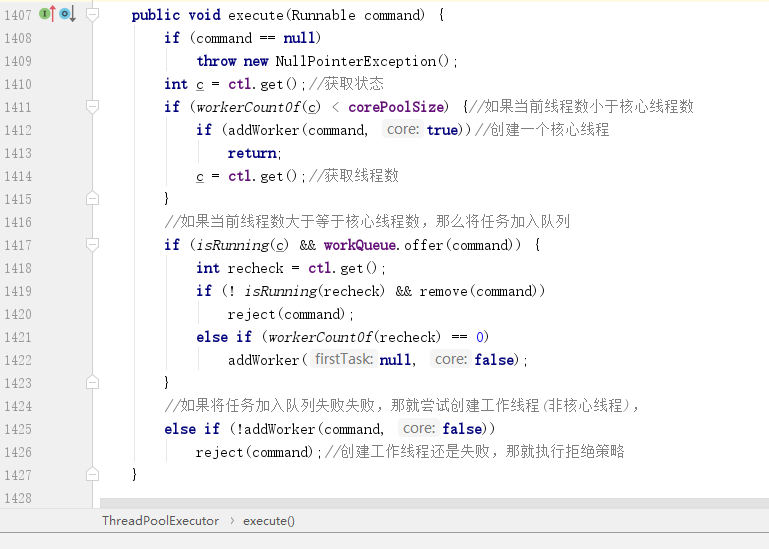Viewport: 769px width, 549px height.
Task: Click the comment '//获取状态' on line 1410
Action: pyautogui.click(x=346, y=83)
